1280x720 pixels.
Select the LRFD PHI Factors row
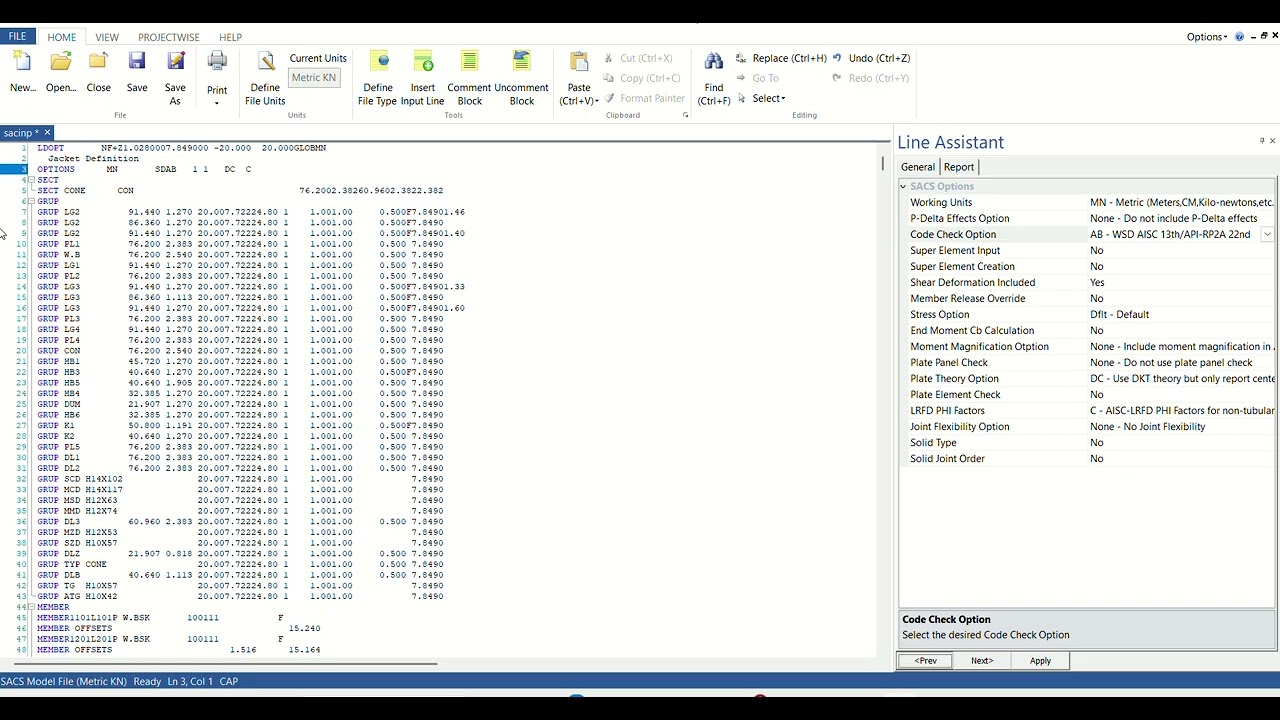(1087, 410)
